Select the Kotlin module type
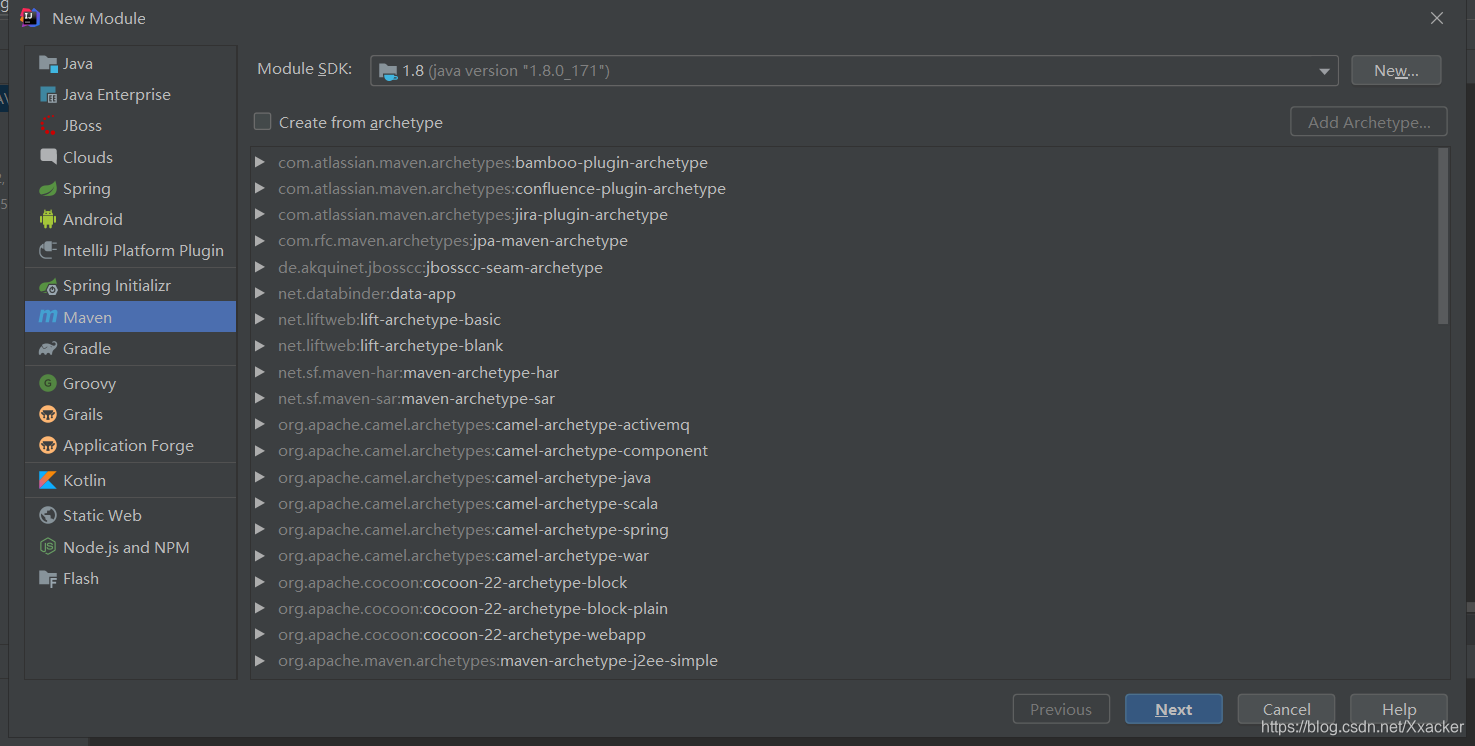The height and width of the screenshot is (746, 1475). [x=131, y=480]
